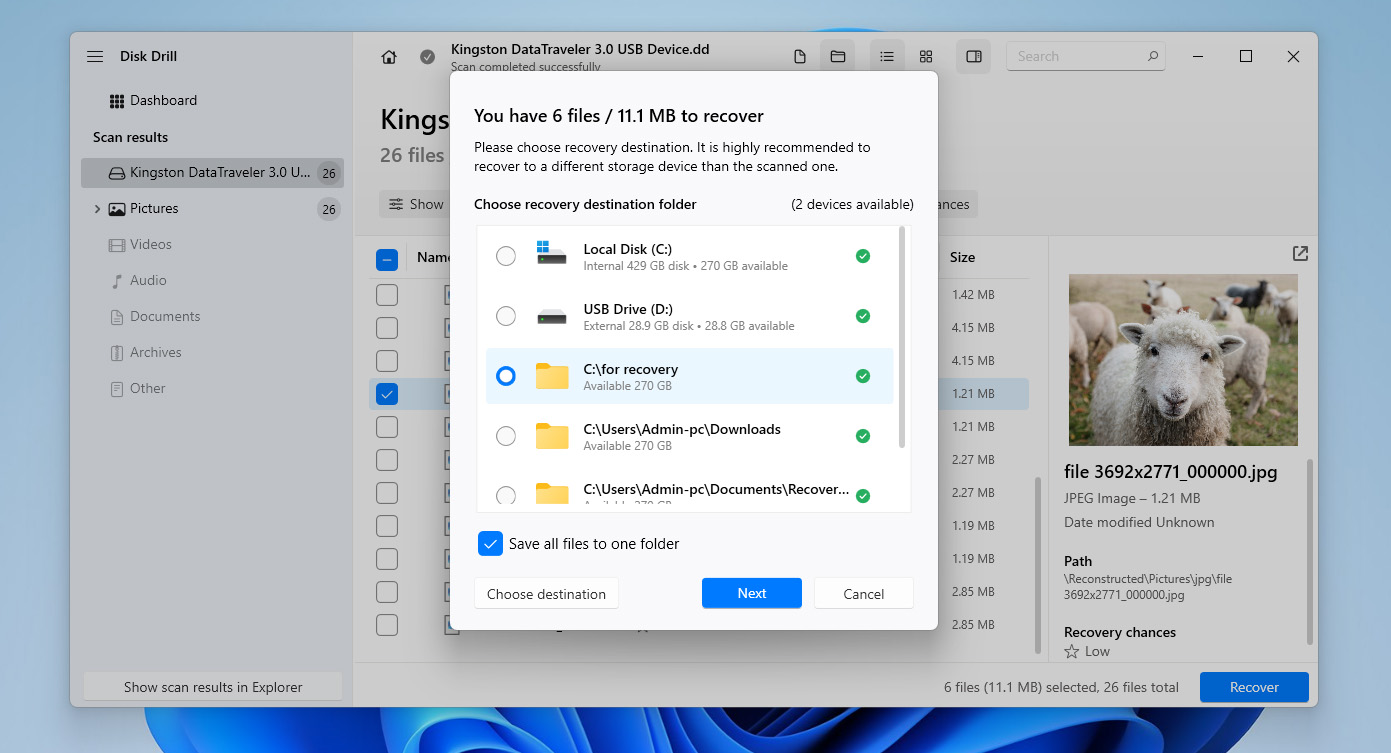Click the Next button
Viewport: 1391px width, 753px height.
[x=752, y=593]
